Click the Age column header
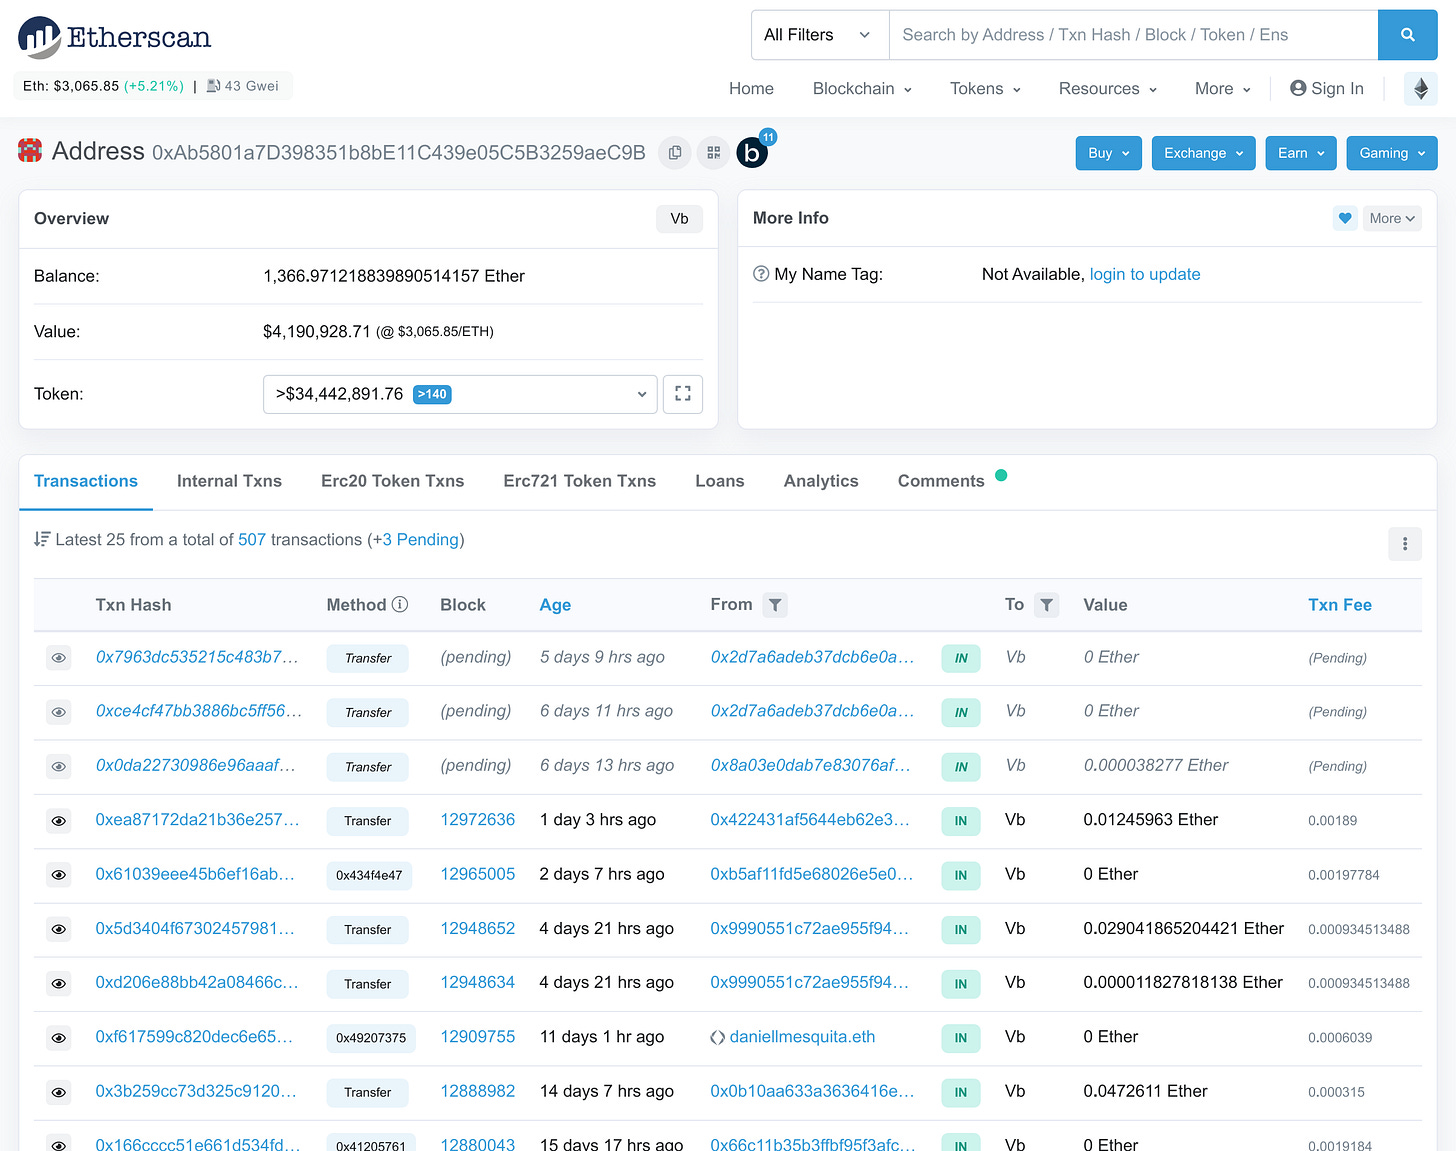 click(x=555, y=605)
